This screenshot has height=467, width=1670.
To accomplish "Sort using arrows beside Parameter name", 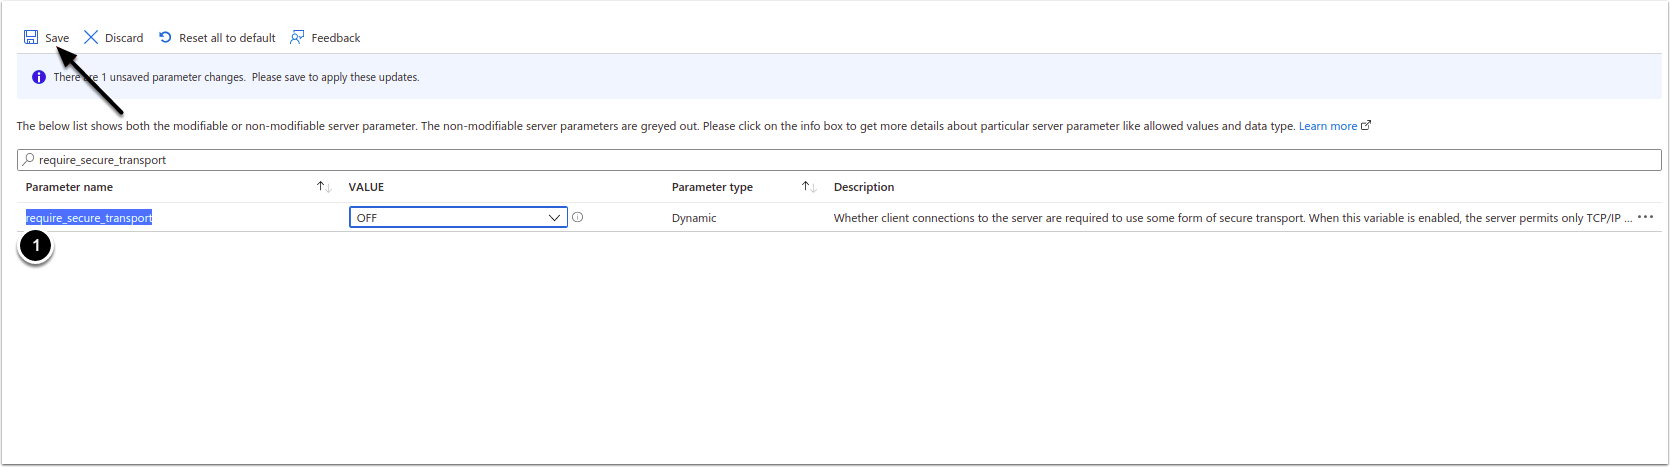I will (323, 187).
